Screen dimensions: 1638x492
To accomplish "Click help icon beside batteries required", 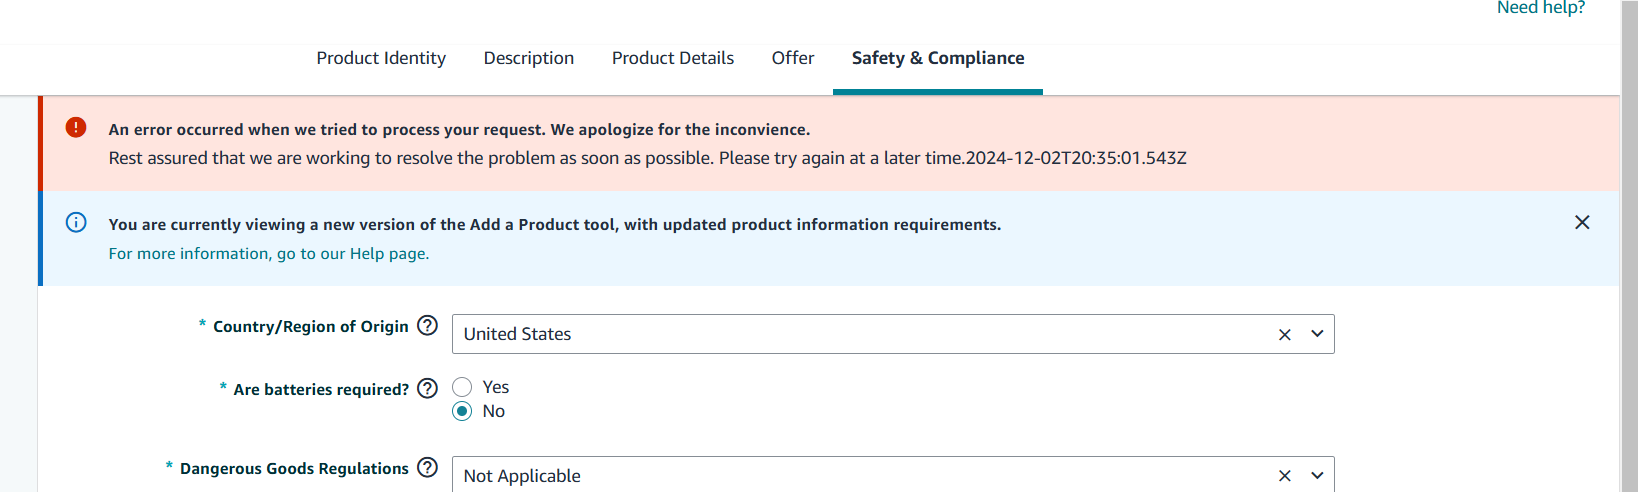I will 427,388.
